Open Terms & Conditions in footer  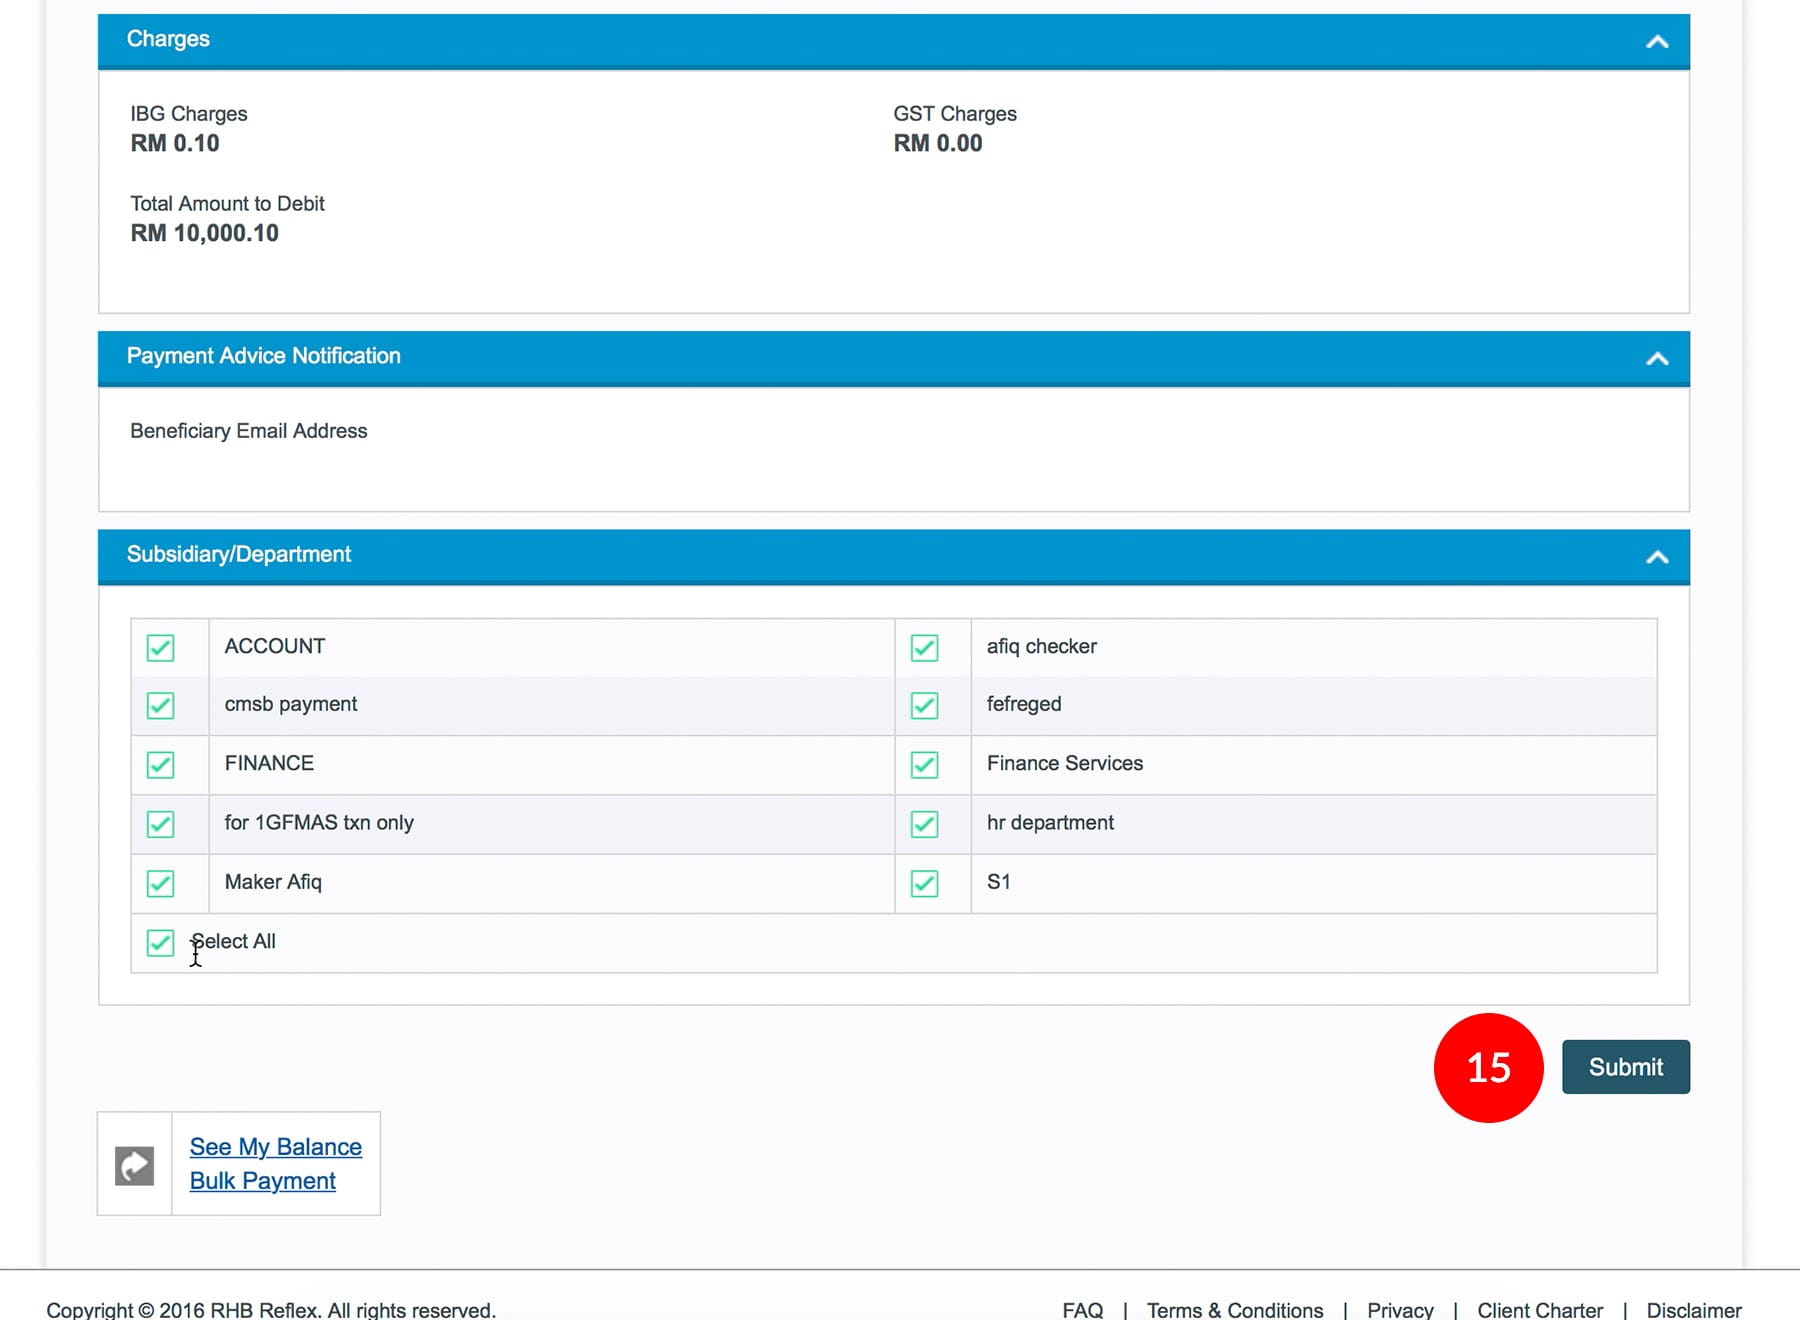(x=1234, y=1310)
